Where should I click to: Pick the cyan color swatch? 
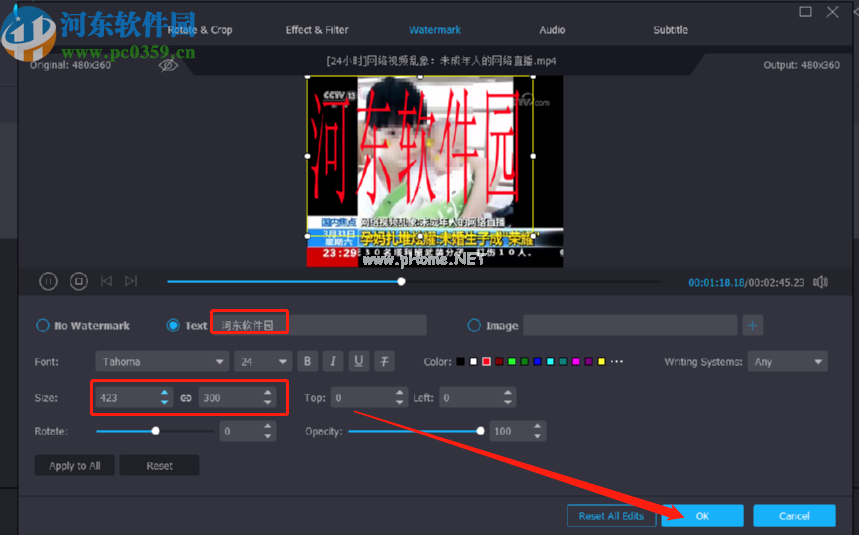click(x=550, y=361)
